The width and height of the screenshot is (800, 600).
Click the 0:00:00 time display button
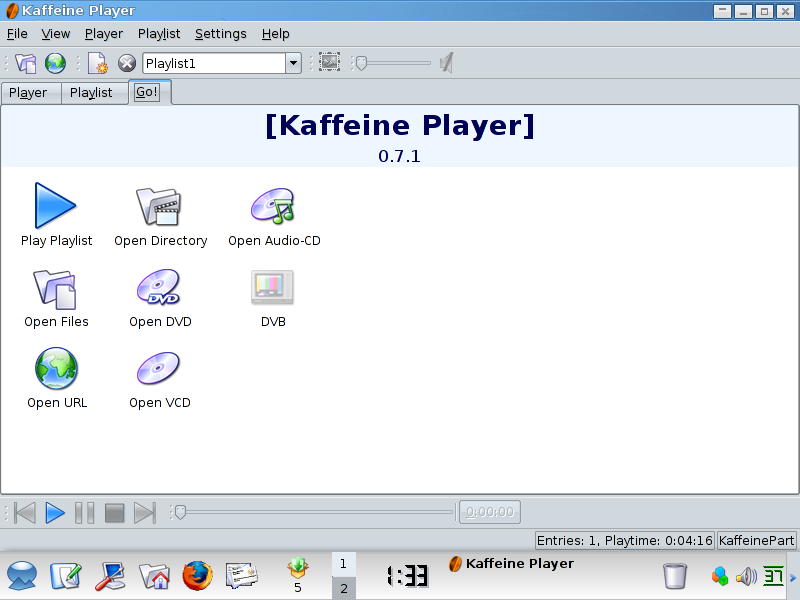[490, 513]
